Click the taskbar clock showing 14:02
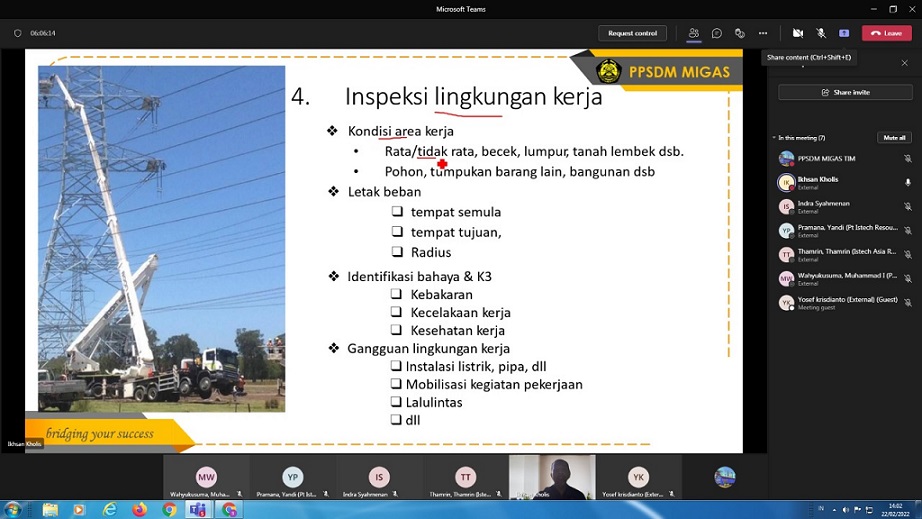Screen dimensions: 922x519 pos(895,510)
